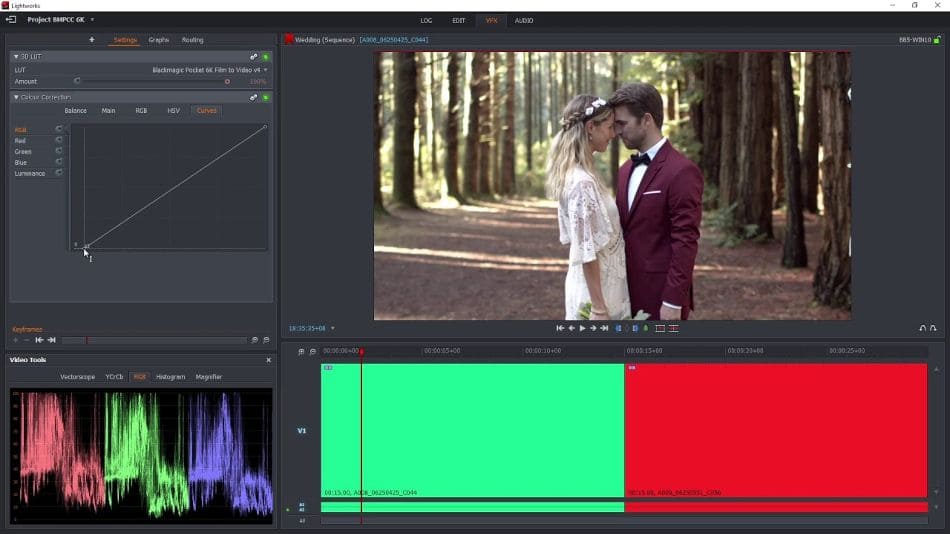Select the Luminance curve channel

pyautogui.click(x=30, y=173)
